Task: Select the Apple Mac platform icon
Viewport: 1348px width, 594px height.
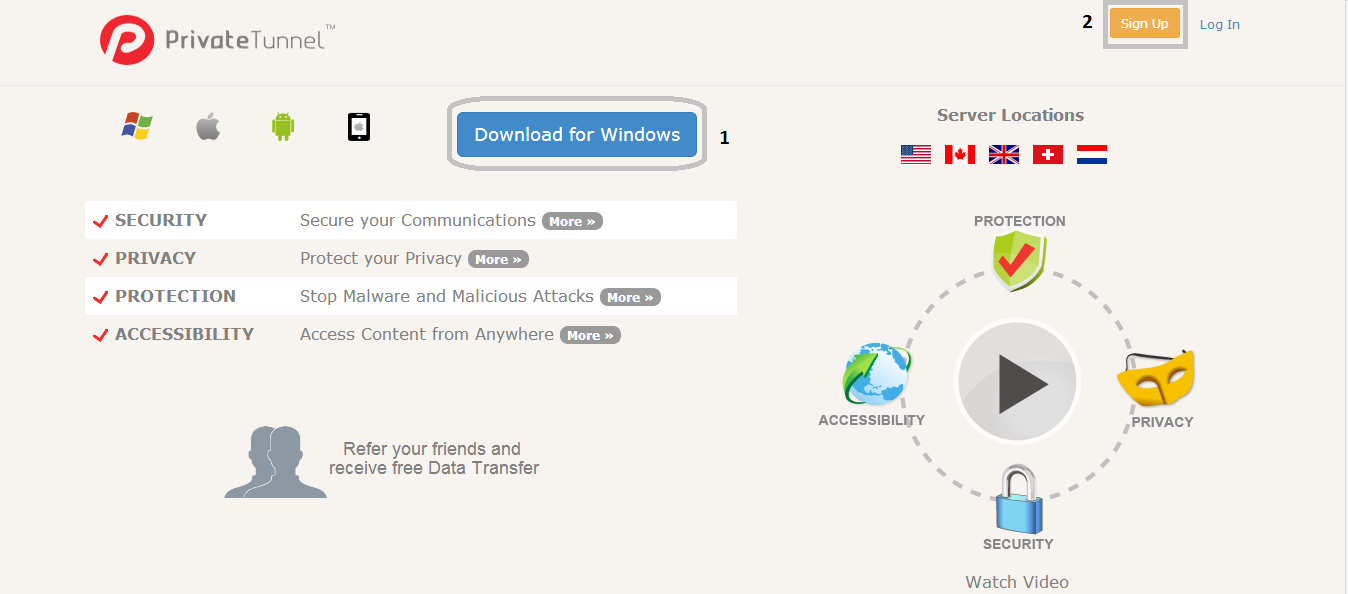Action: click(x=208, y=126)
